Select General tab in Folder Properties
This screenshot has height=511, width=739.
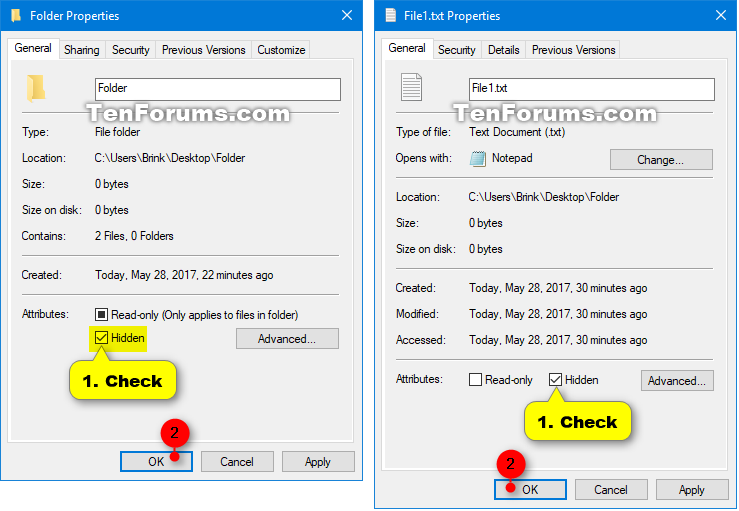pyautogui.click(x=33, y=48)
